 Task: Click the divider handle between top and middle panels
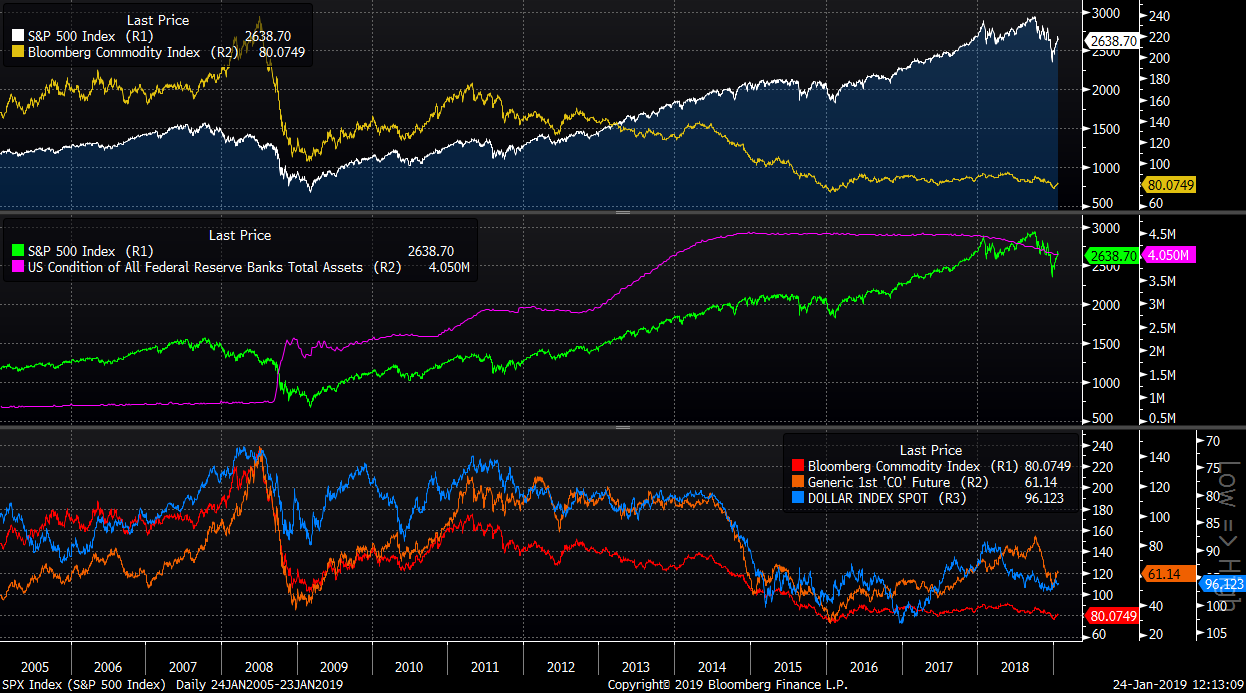click(622, 213)
